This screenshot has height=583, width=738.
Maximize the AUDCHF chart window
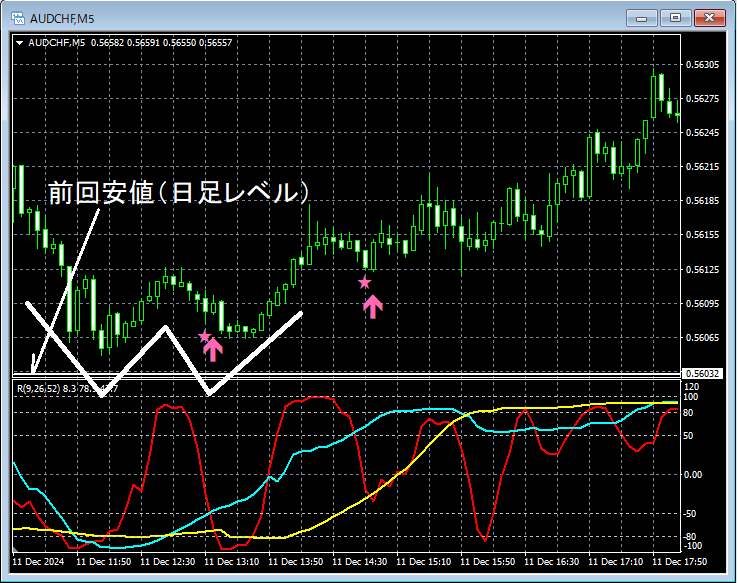point(675,18)
